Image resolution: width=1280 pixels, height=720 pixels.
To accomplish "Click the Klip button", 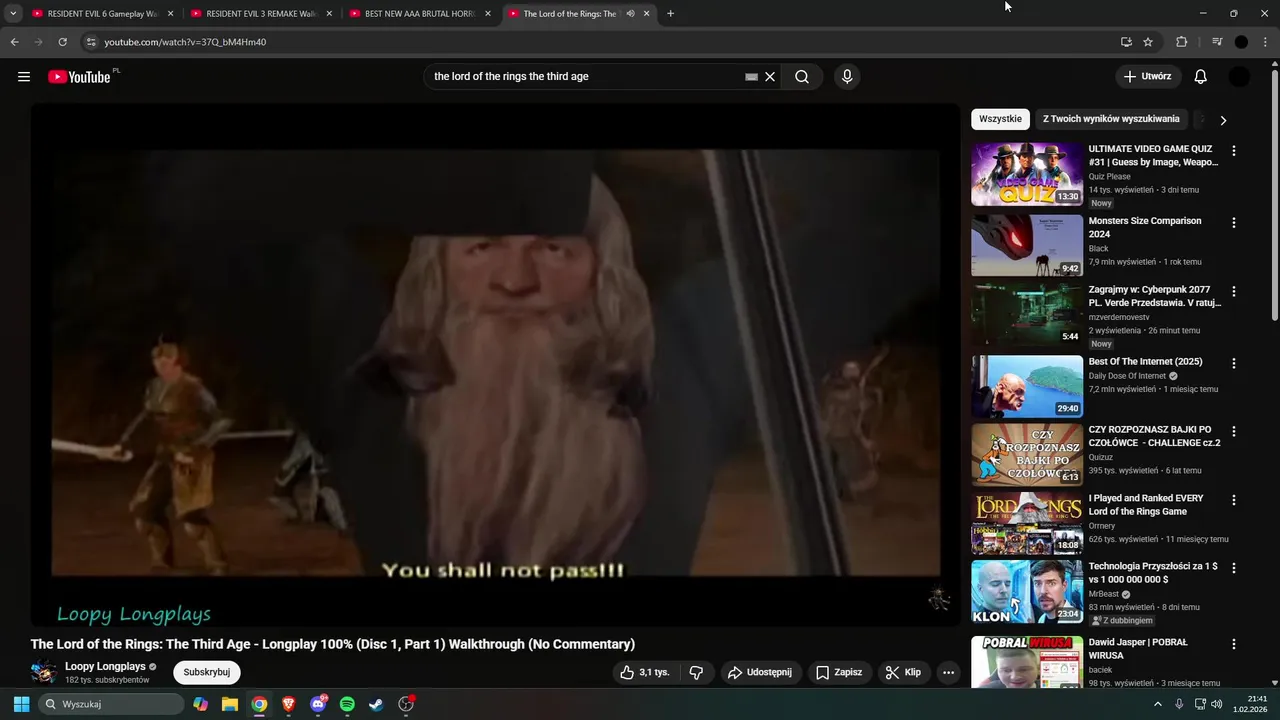I will pyautogui.click(x=903, y=673).
